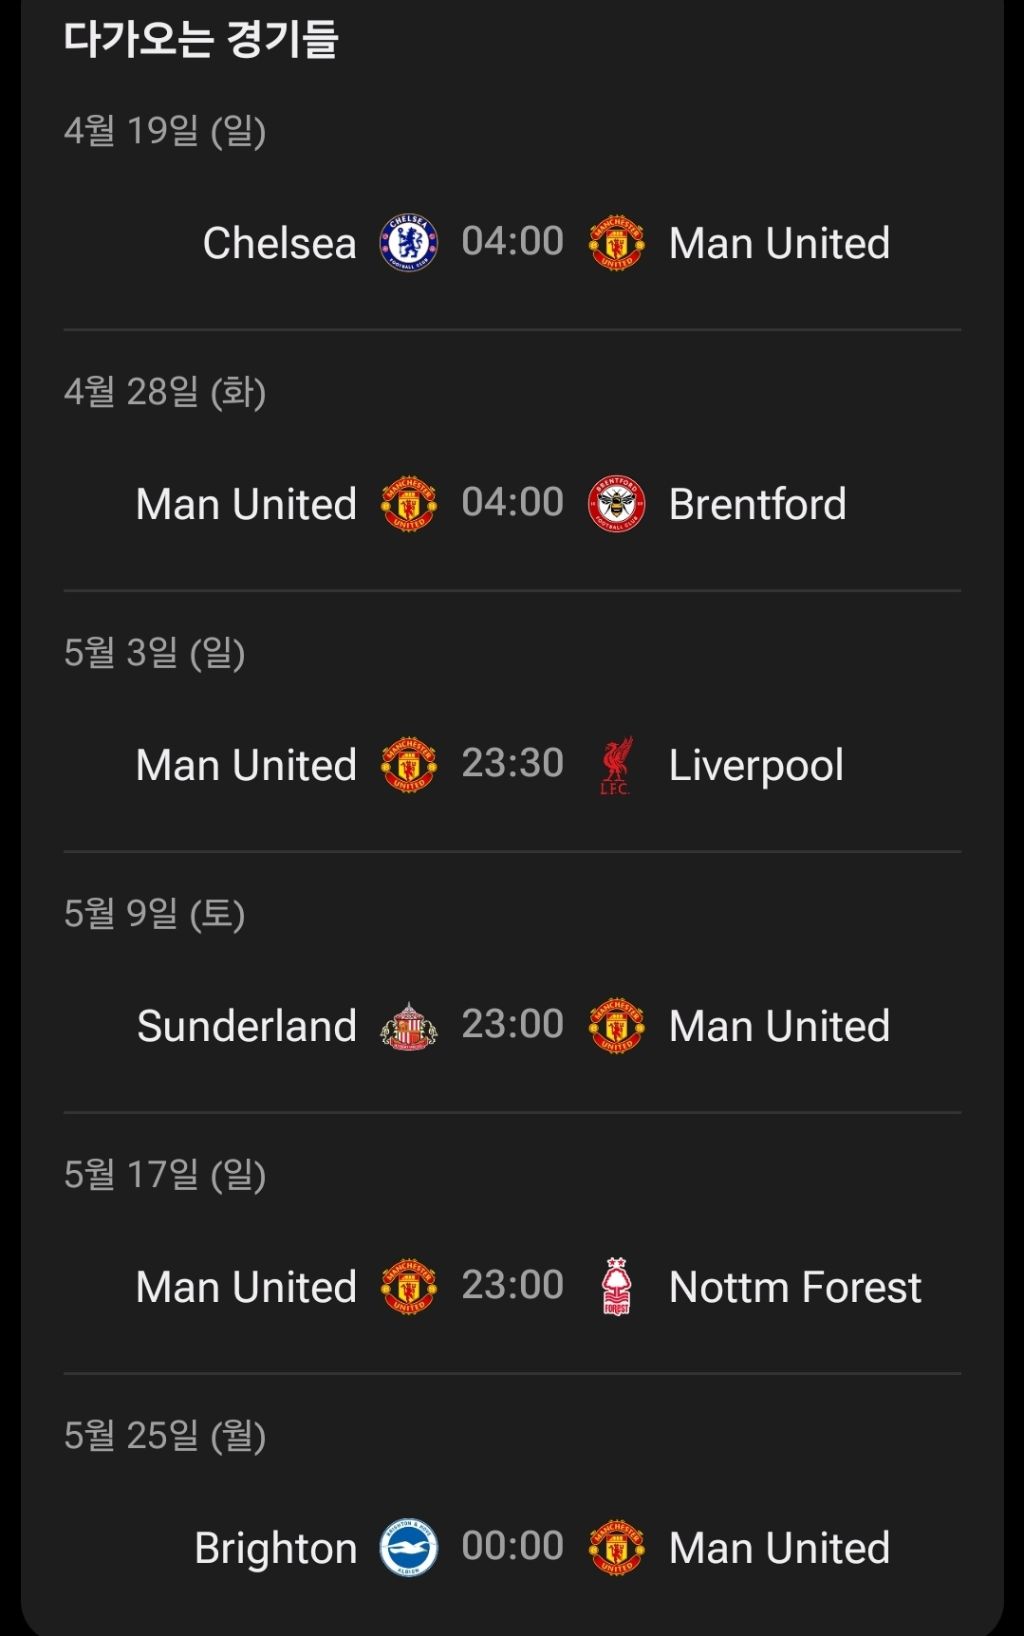Open the Chelsea team name link

coord(279,243)
